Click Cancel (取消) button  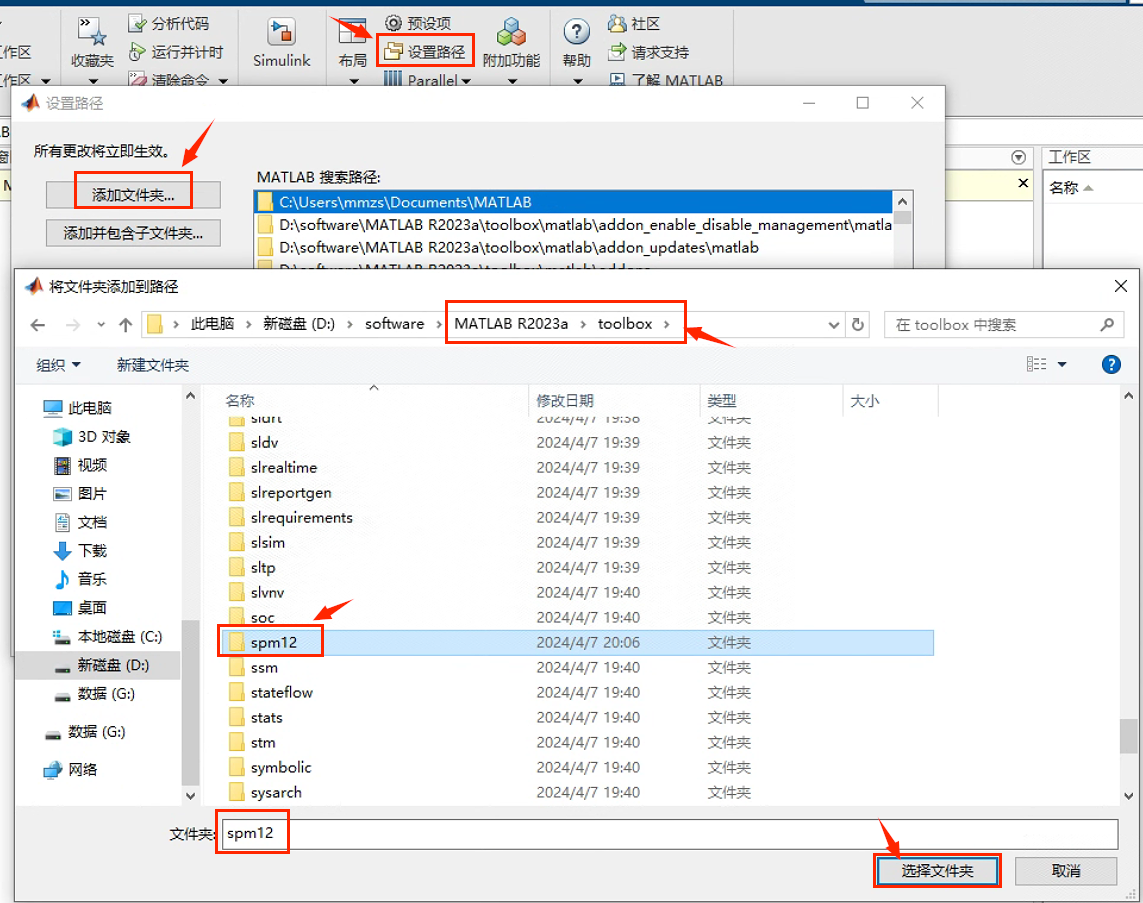pyautogui.click(x=1066, y=871)
